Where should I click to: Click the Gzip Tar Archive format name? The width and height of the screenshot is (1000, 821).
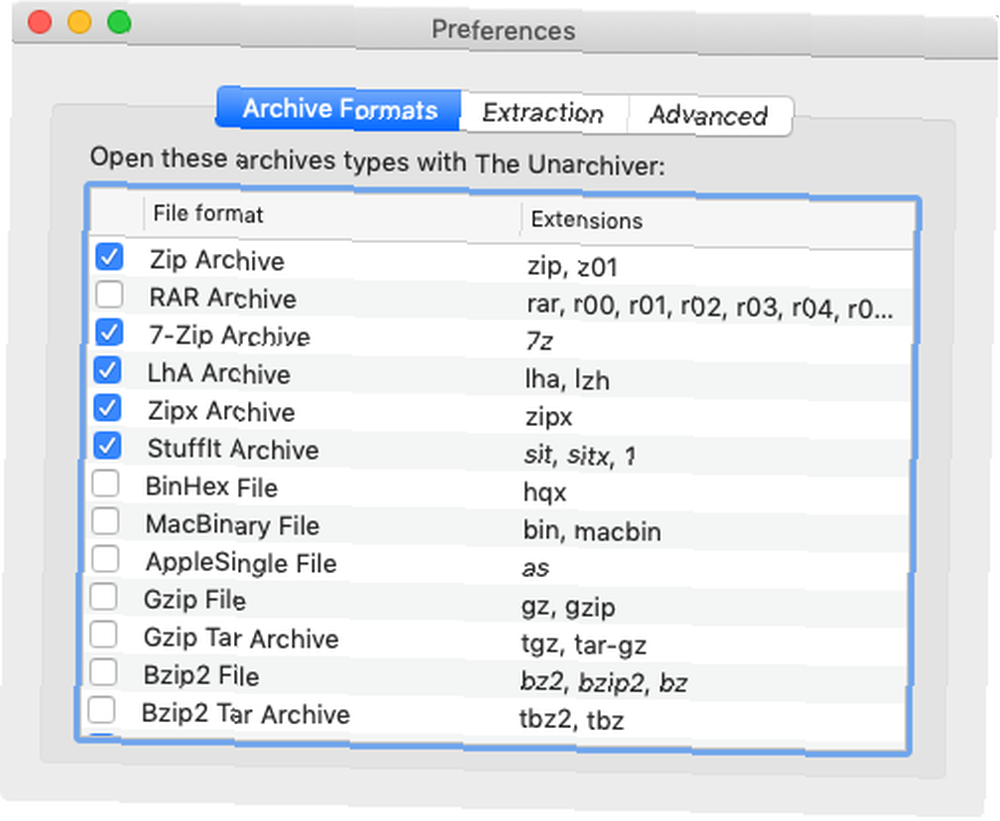241,638
